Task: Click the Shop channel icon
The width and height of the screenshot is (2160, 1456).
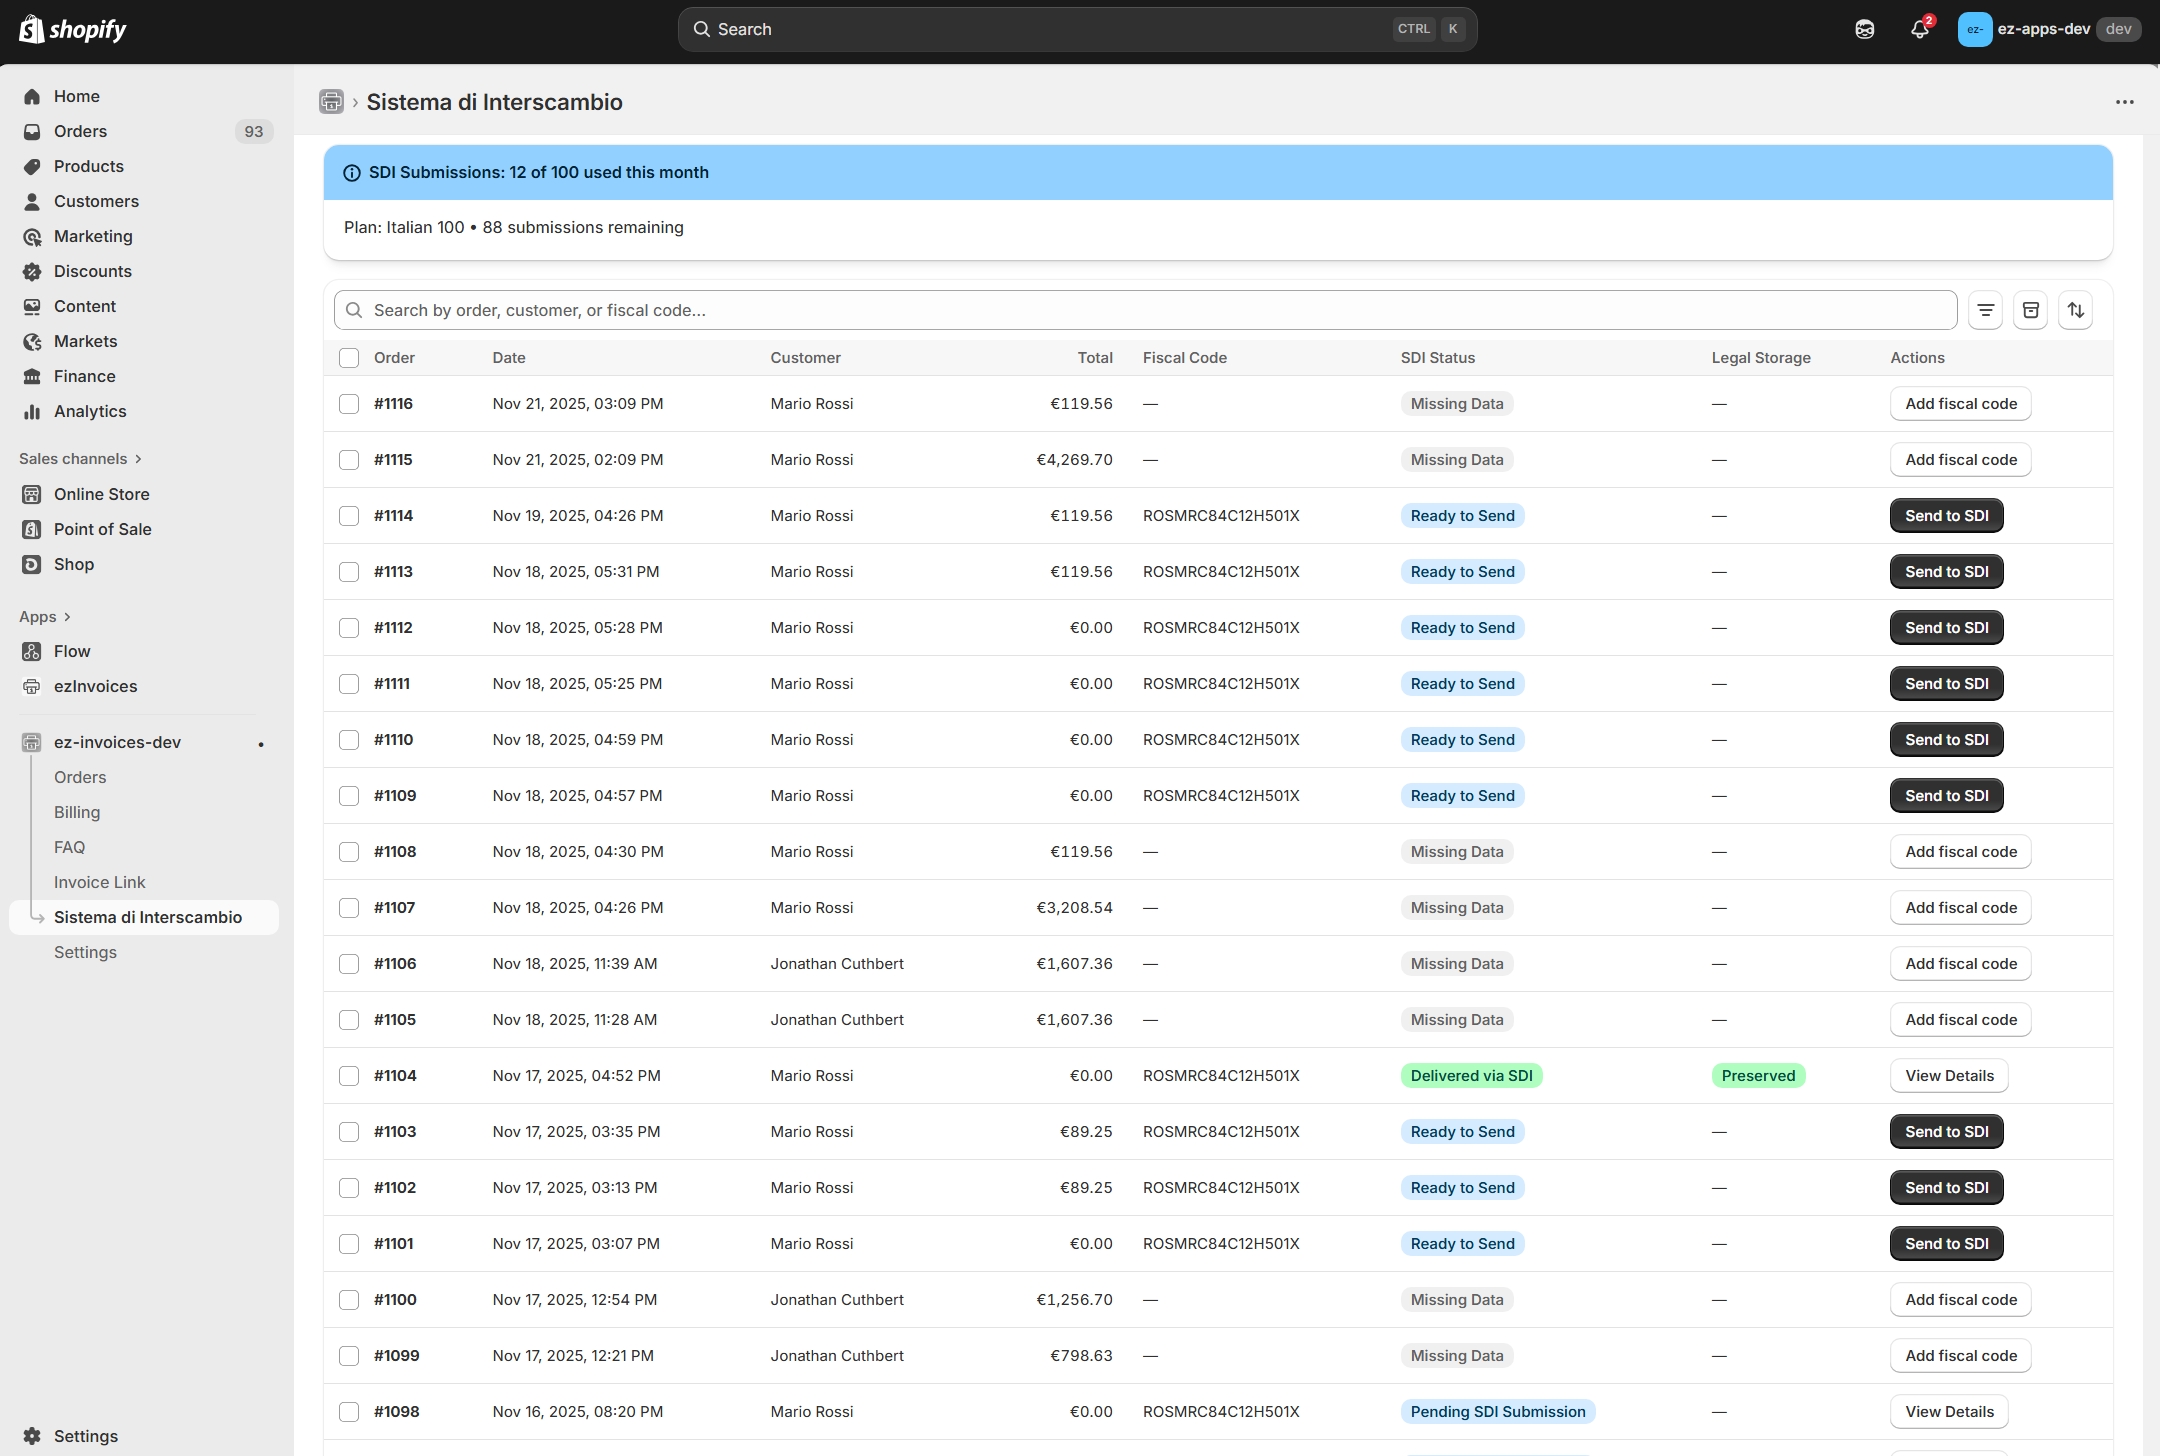Action: pos(32,564)
